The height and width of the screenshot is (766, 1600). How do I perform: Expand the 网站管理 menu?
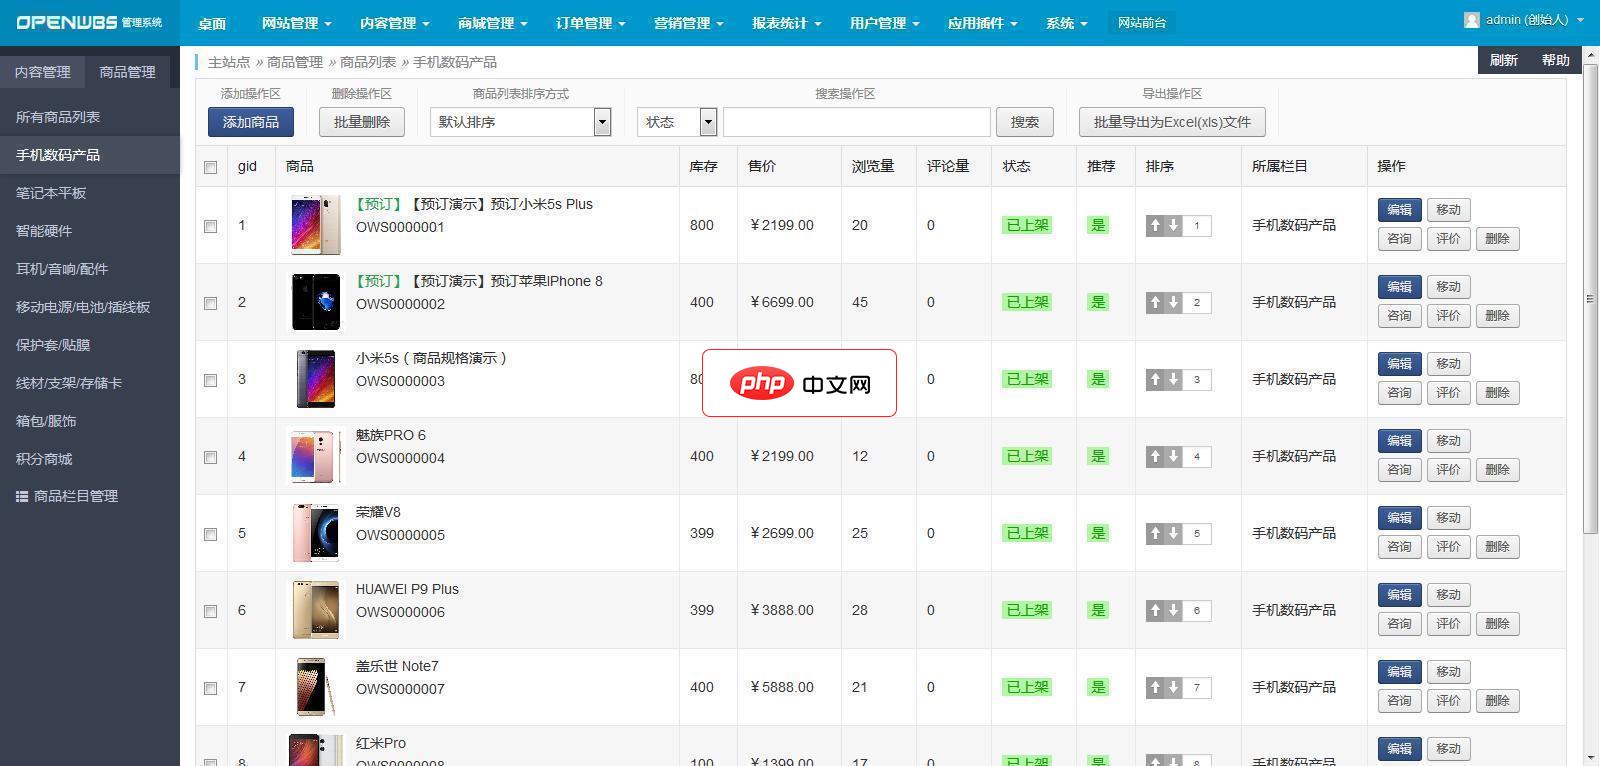pos(296,23)
